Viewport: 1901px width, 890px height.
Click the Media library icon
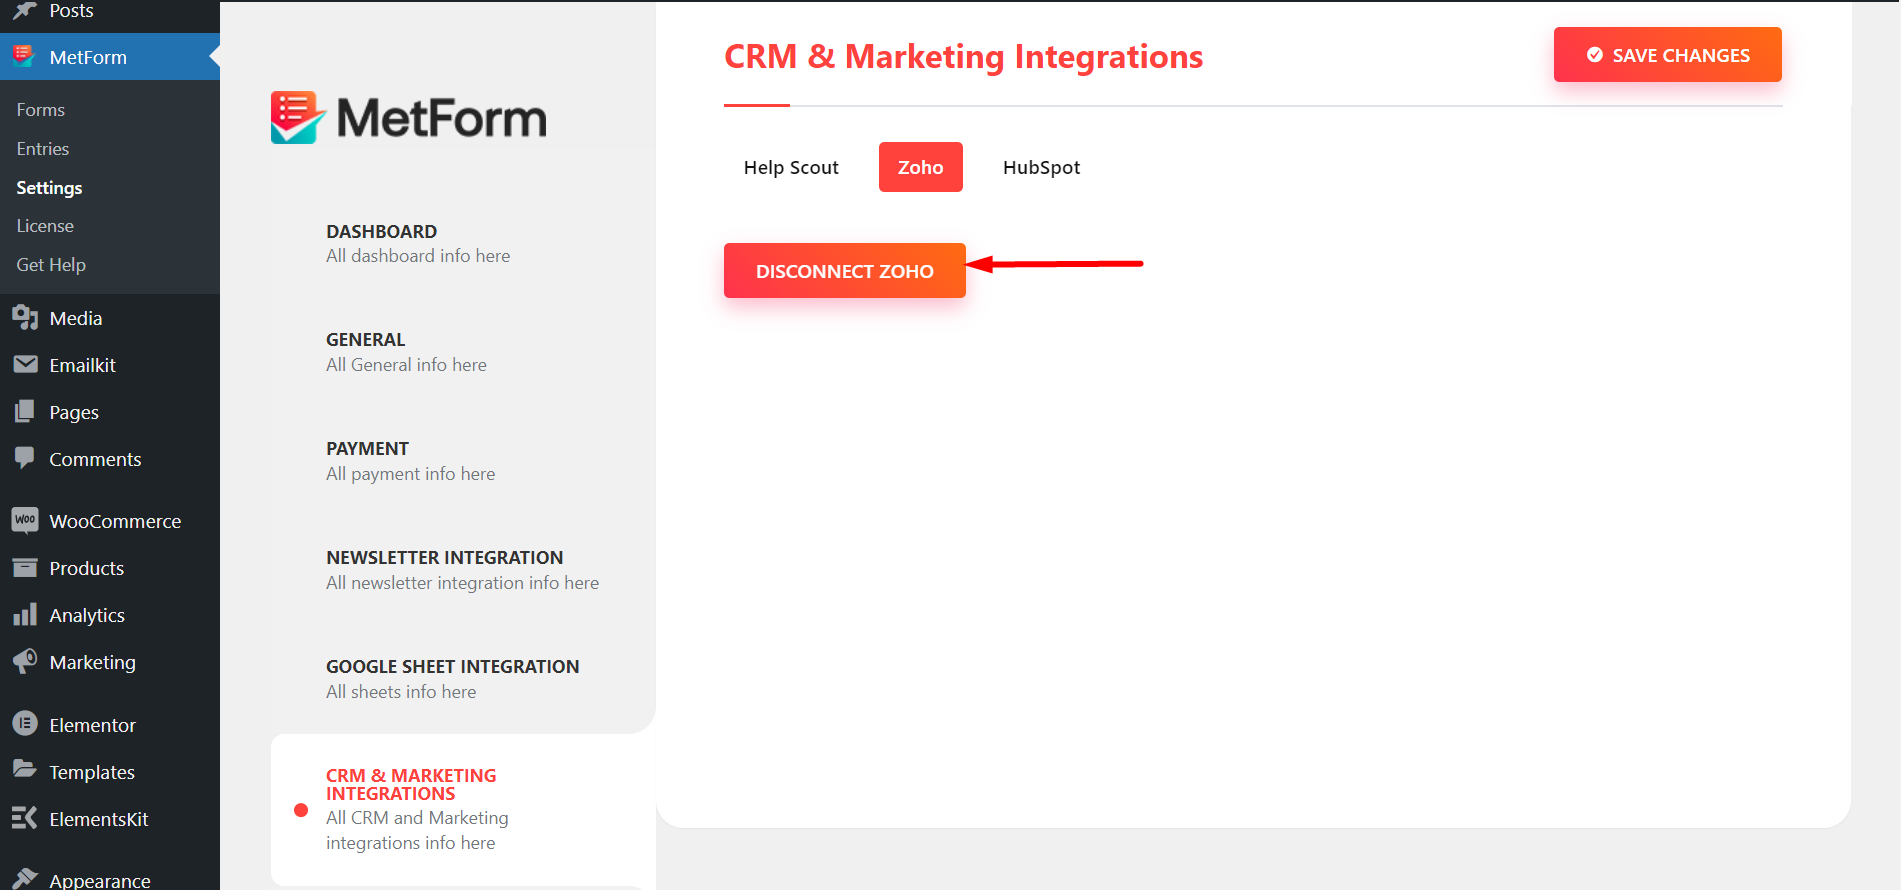(25, 318)
